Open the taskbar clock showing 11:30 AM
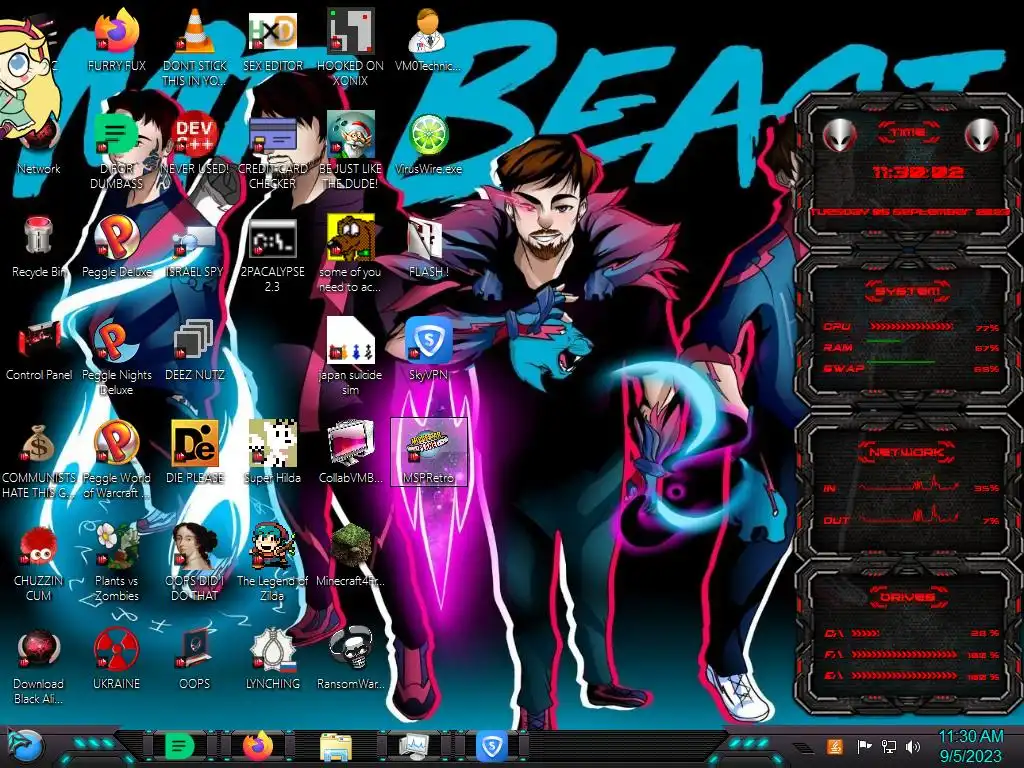The width and height of the screenshot is (1024, 768). click(970, 746)
